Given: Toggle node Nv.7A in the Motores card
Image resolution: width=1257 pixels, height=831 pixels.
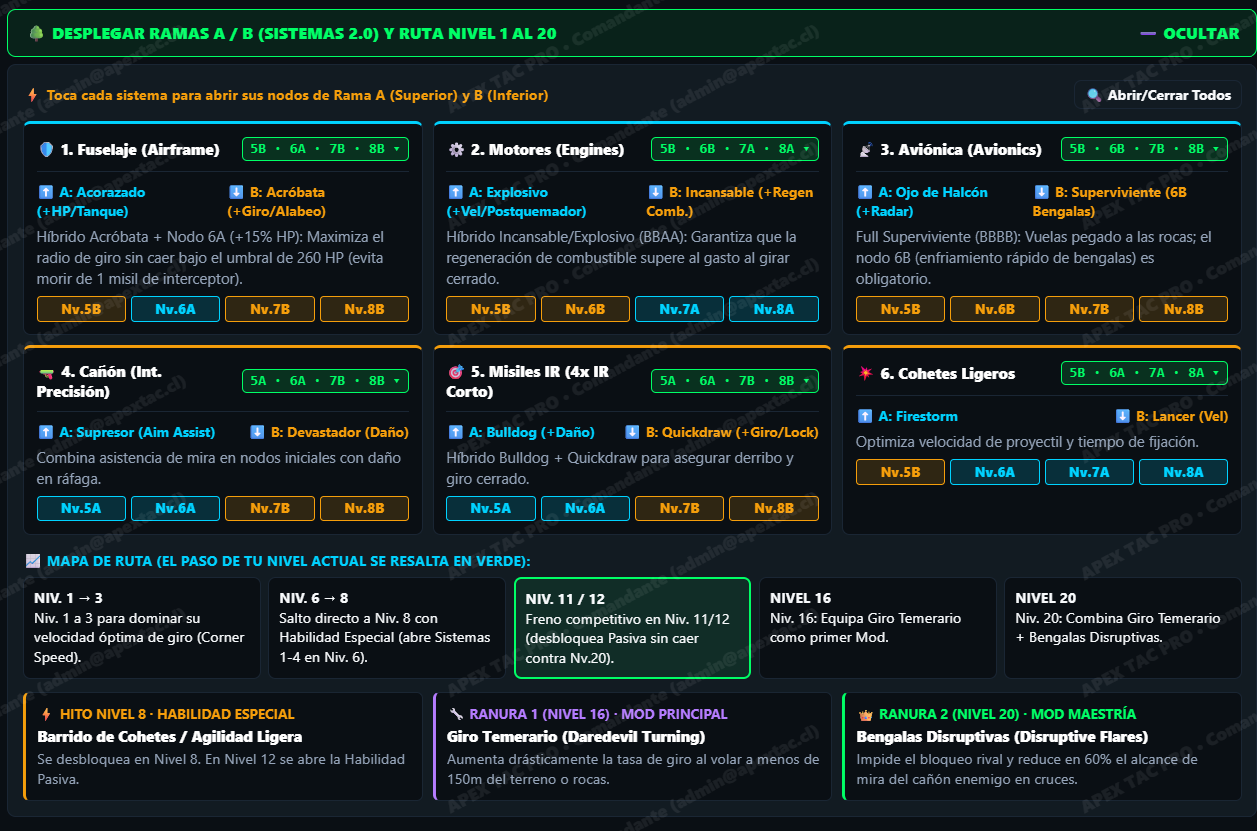Looking at the screenshot, I should tap(679, 309).
